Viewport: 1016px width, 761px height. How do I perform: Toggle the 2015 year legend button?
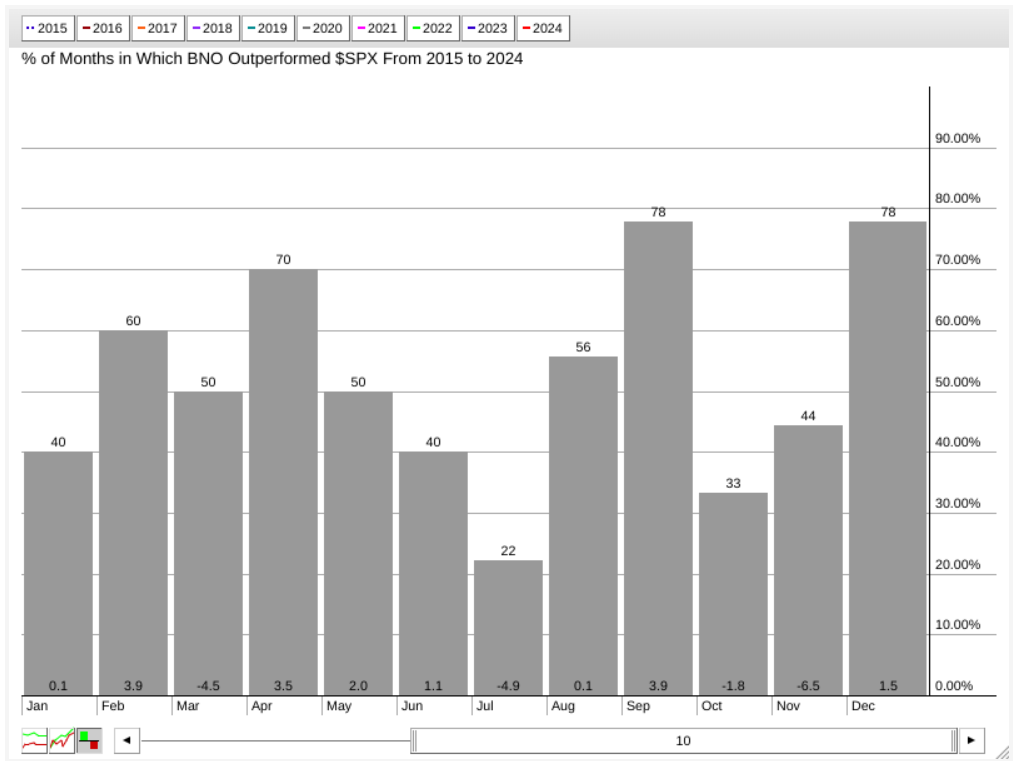tap(47, 28)
